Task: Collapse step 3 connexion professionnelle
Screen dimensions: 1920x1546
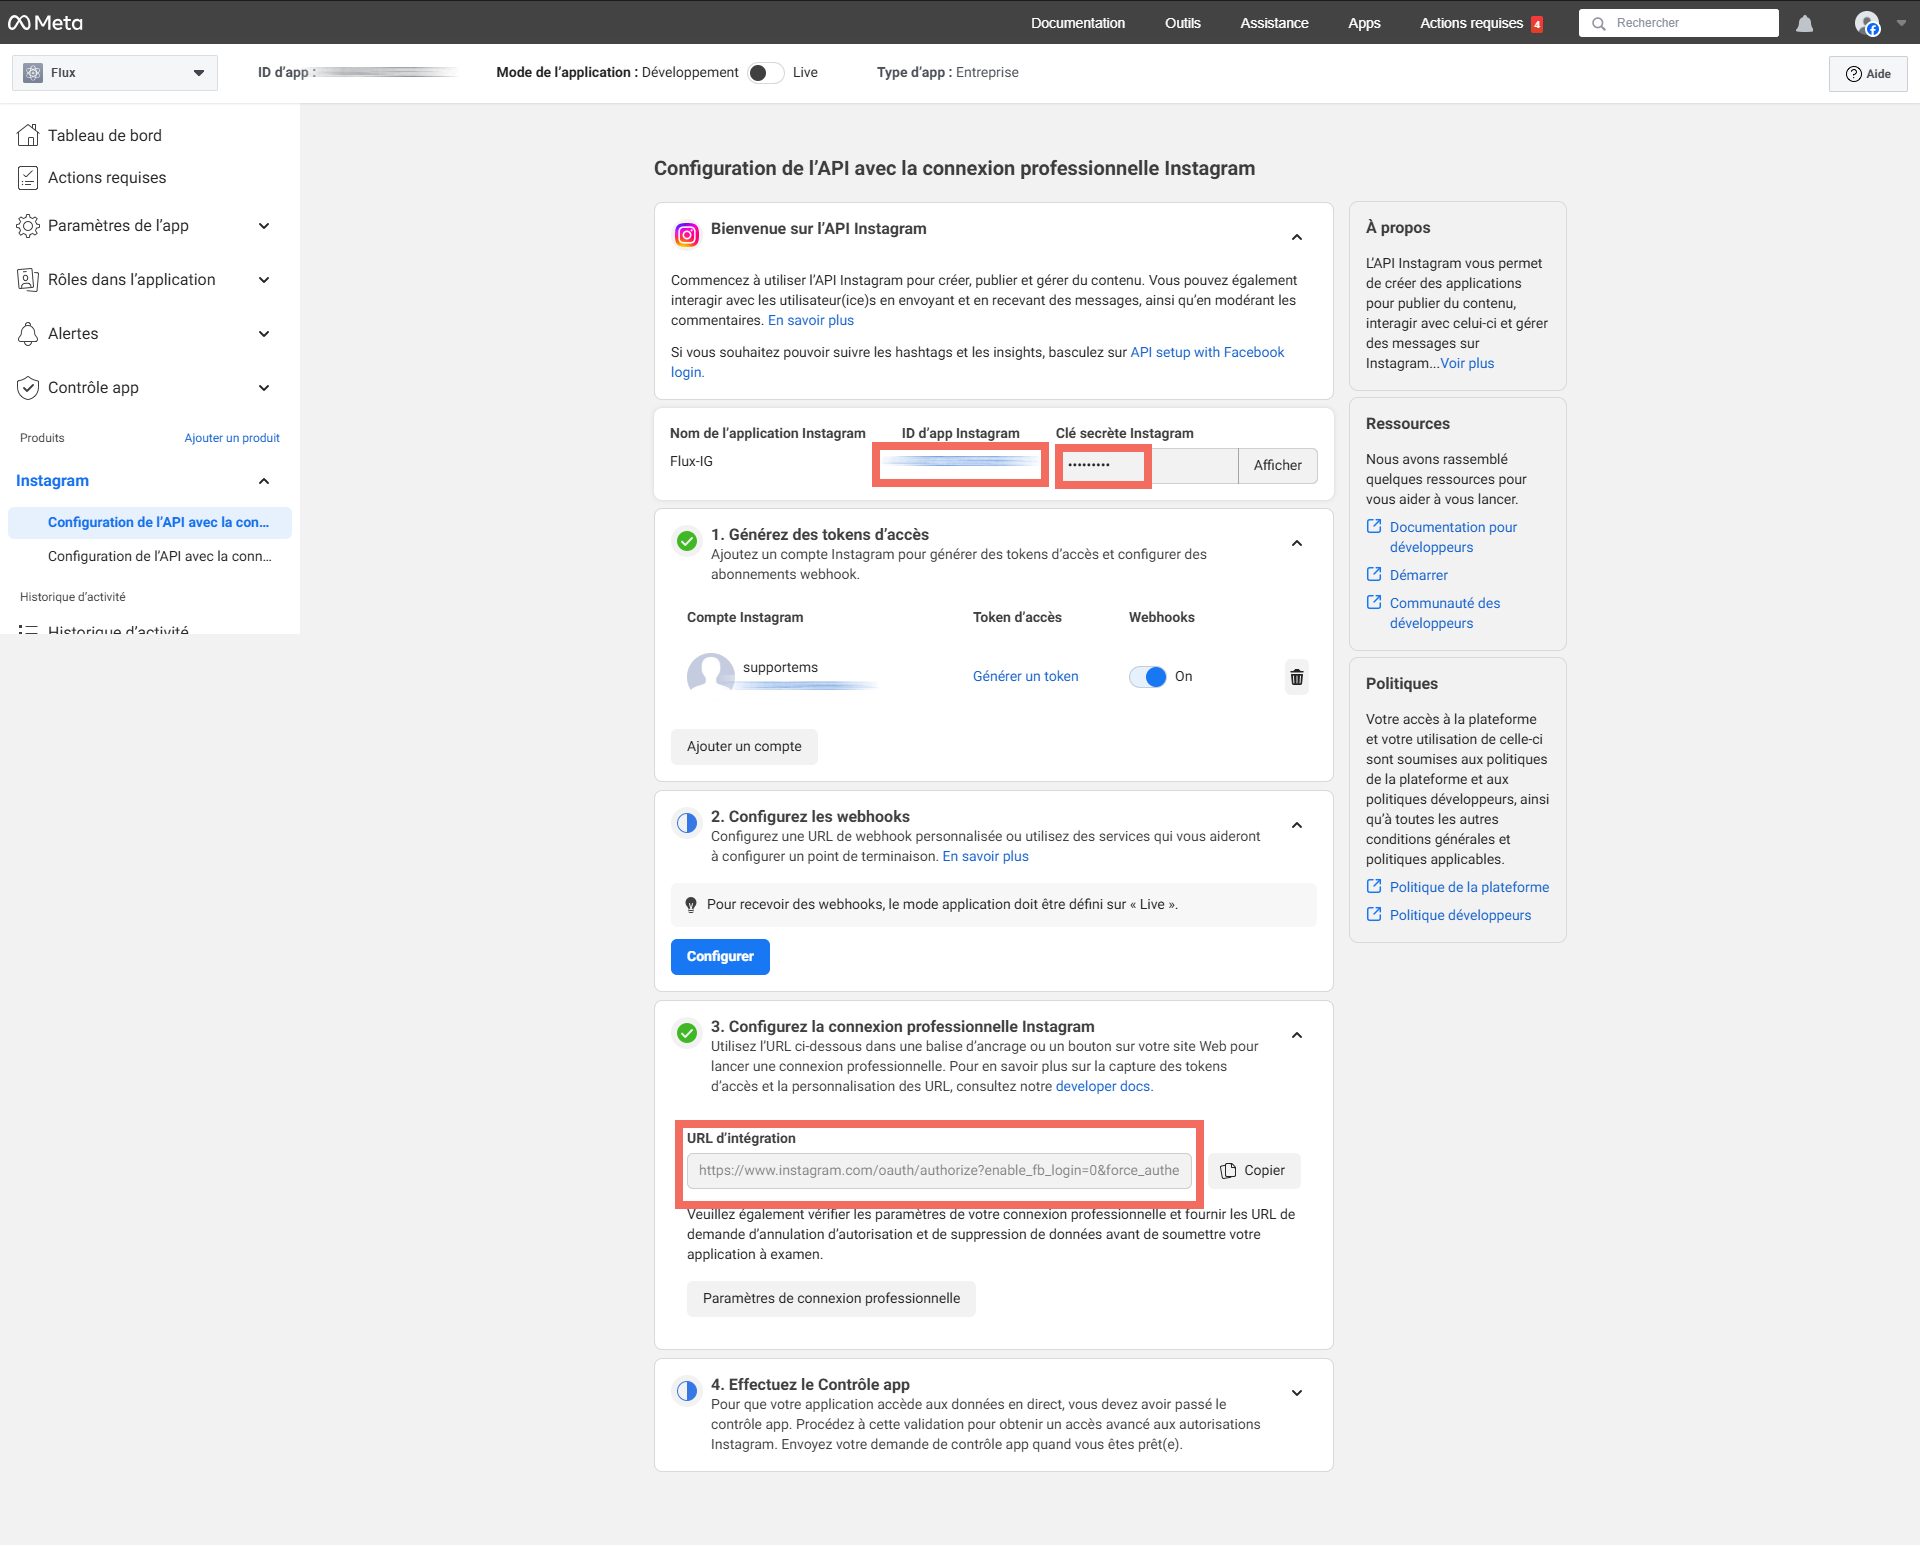Action: click(x=1297, y=1035)
